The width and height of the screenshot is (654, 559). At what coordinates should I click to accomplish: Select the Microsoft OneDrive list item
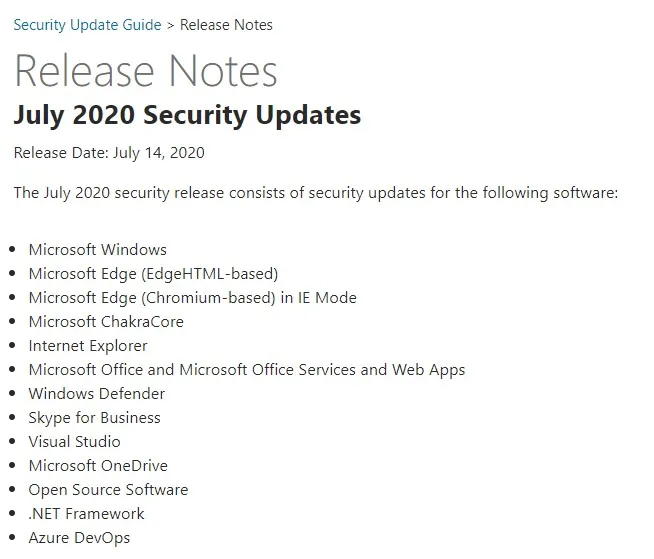click(98, 466)
